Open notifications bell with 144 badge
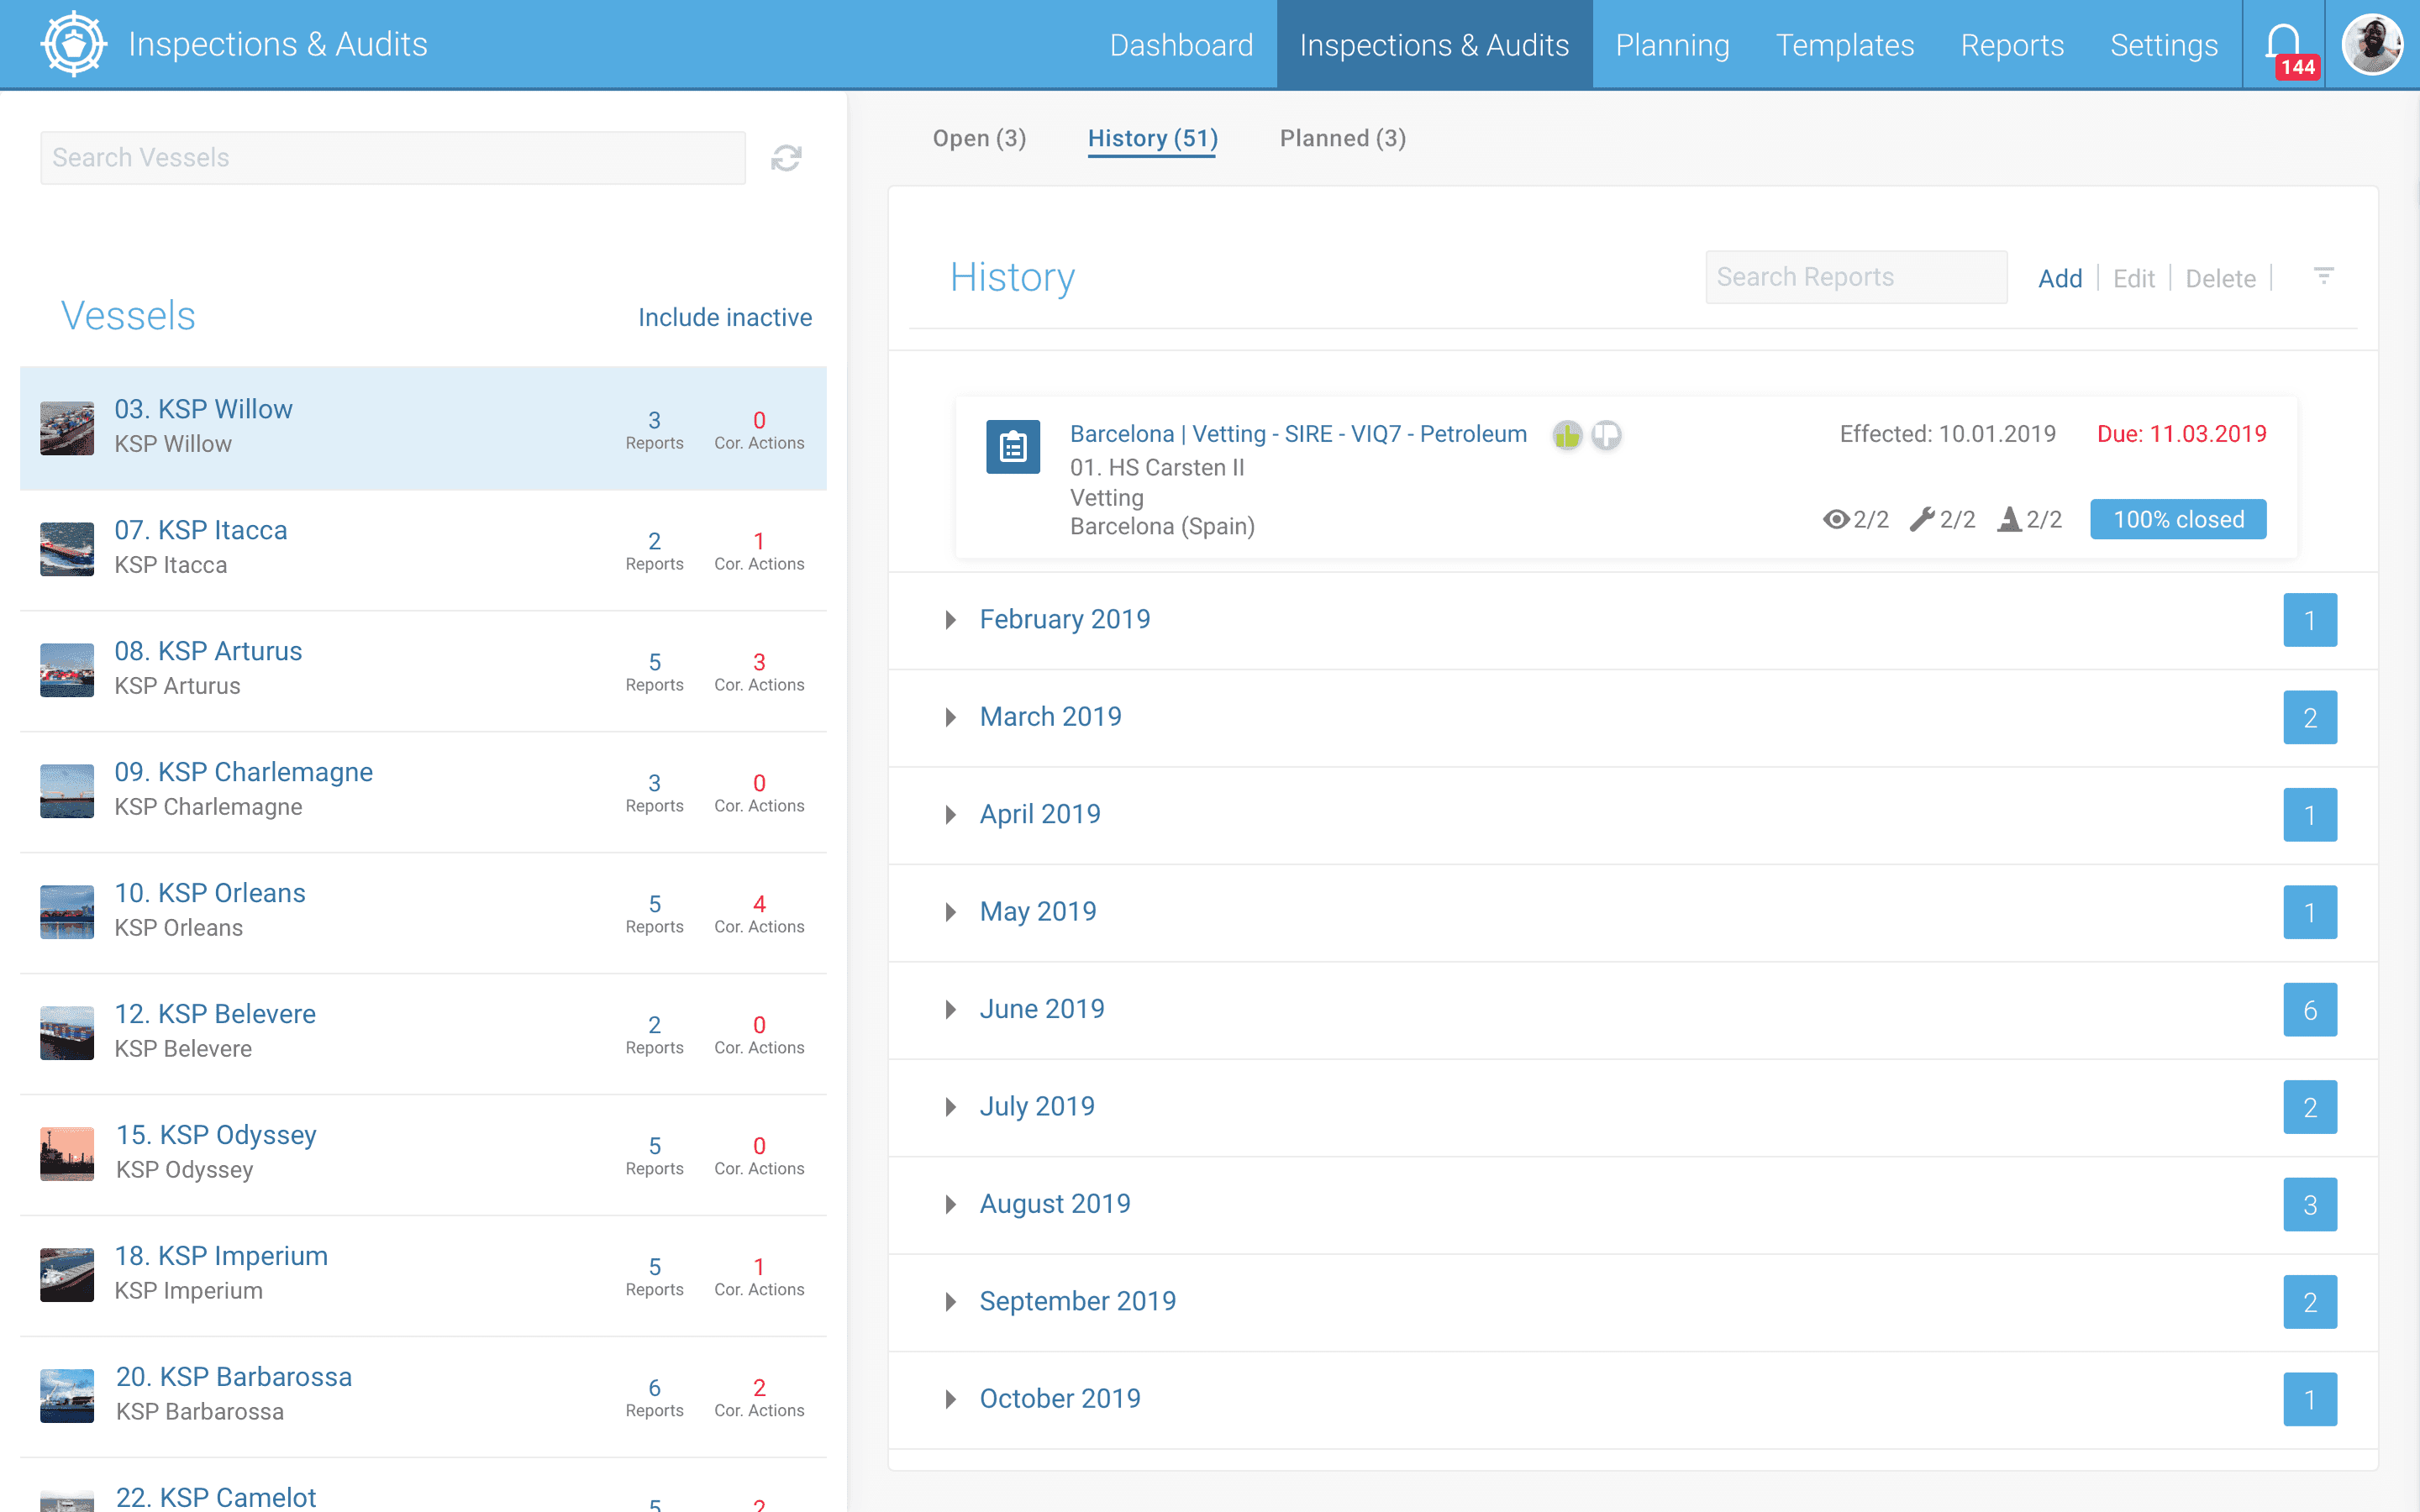 point(2285,45)
